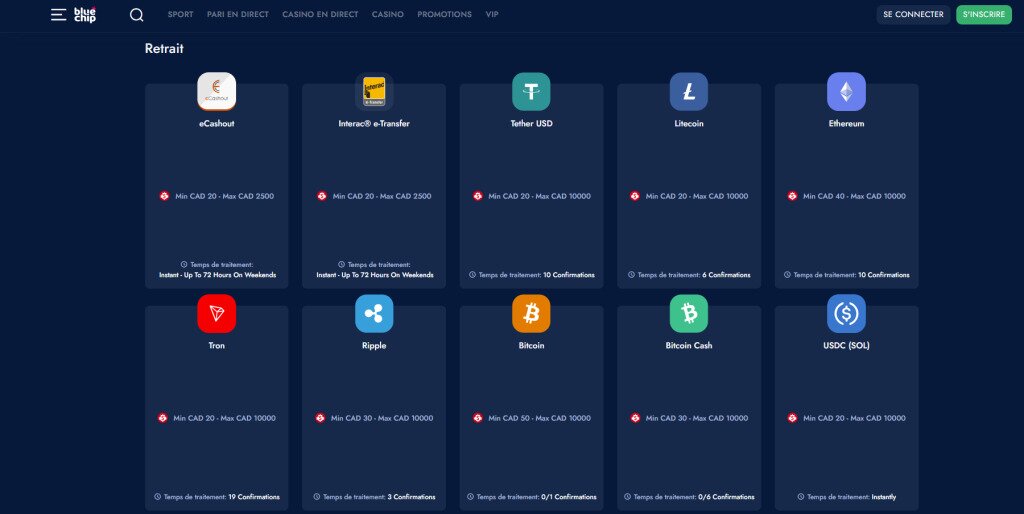The width and height of the screenshot is (1024, 514).
Task: Select the Interac e-Transfer icon
Action: (374, 91)
